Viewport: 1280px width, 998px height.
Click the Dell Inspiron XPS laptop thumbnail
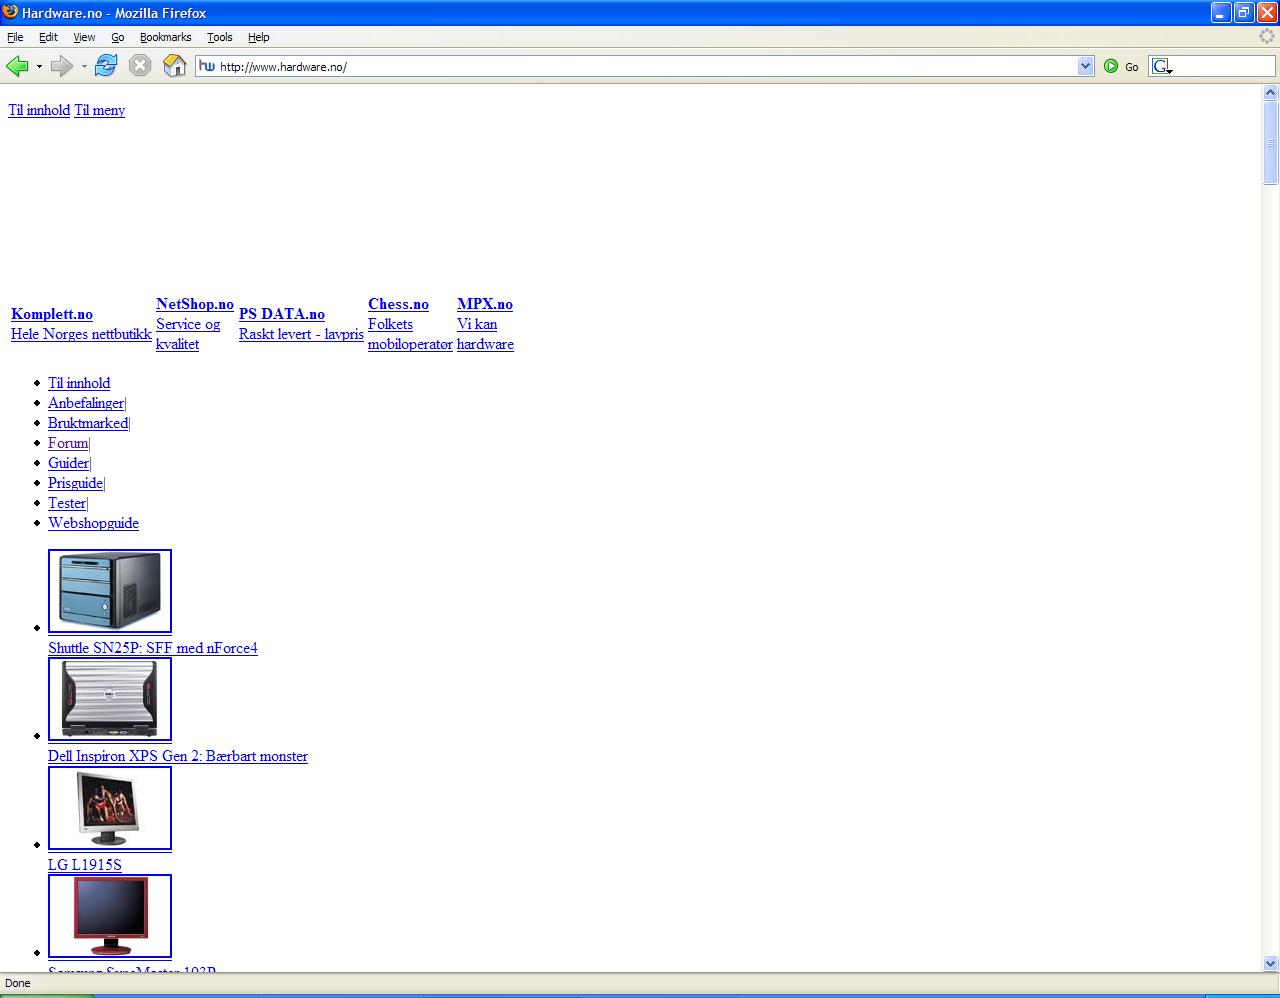click(110, 699)
